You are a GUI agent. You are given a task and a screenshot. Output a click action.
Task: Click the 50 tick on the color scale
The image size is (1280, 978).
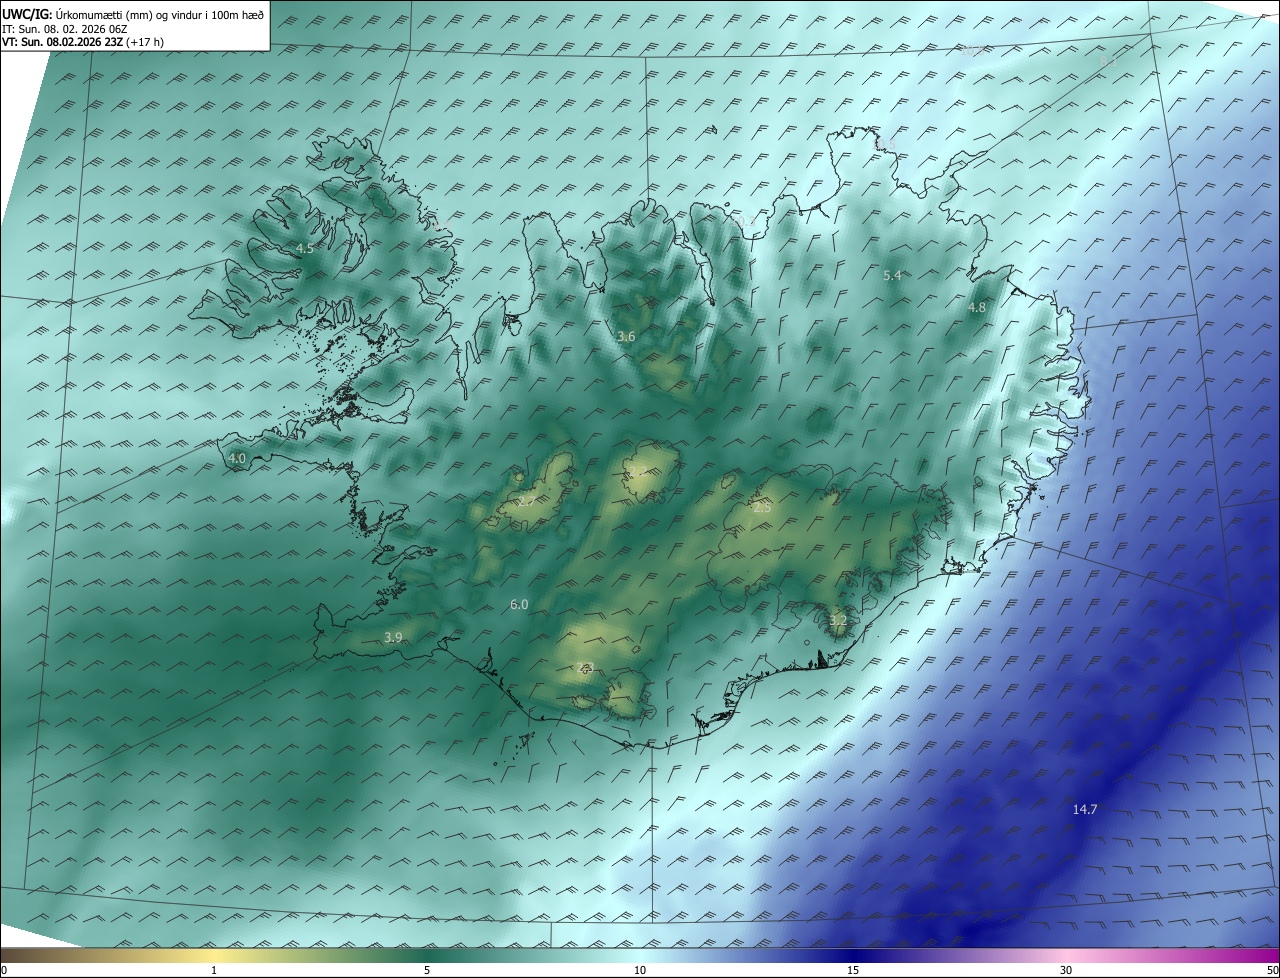pos(1272,970)
